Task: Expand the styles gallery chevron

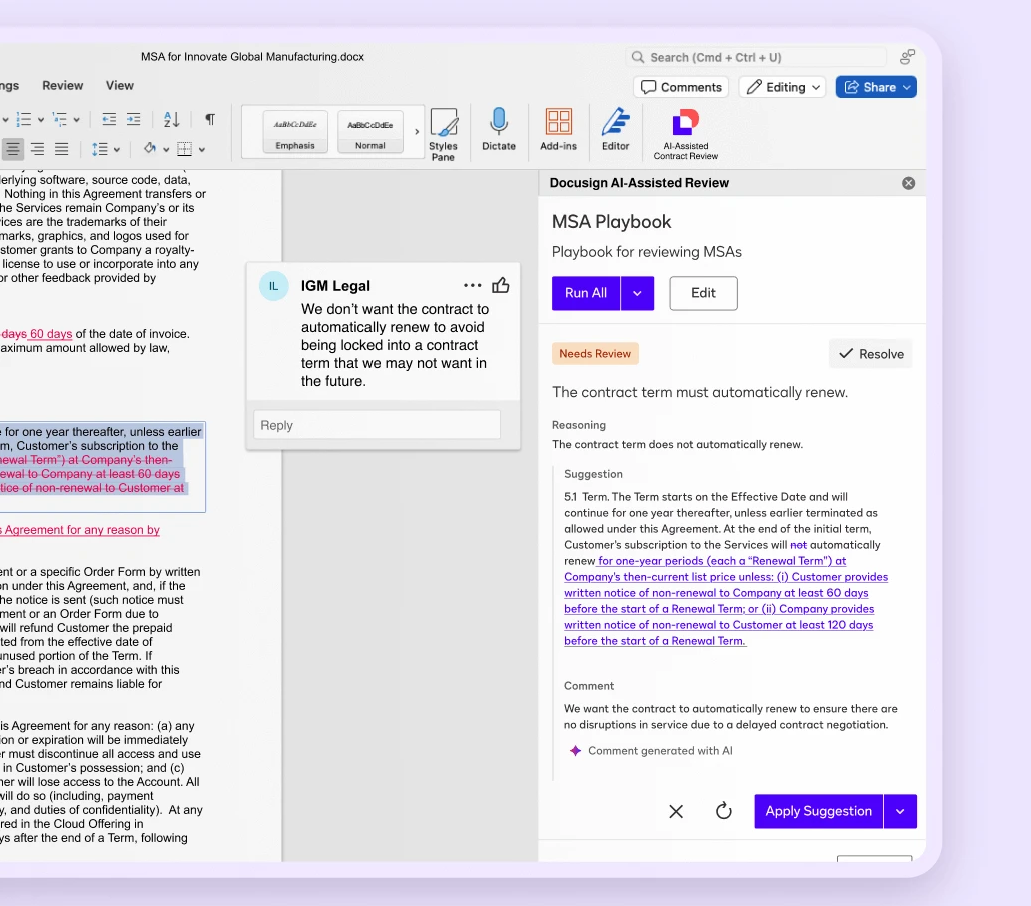Action: [417, 131]
